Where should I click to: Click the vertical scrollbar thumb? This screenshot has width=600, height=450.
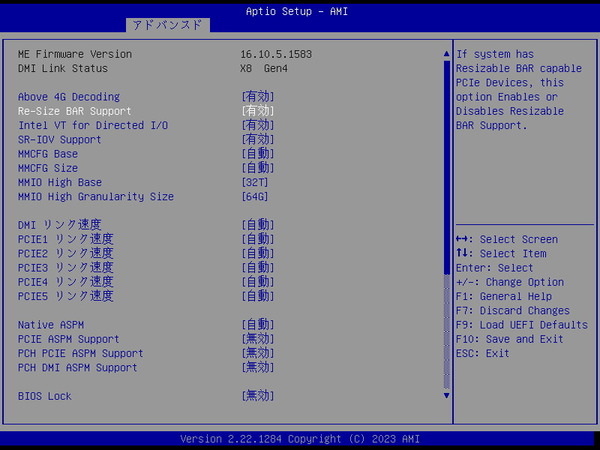coord(446,167)
